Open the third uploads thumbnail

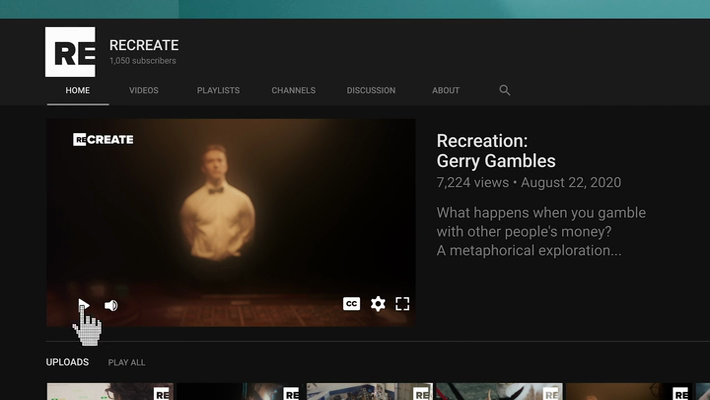coord(369,391)
